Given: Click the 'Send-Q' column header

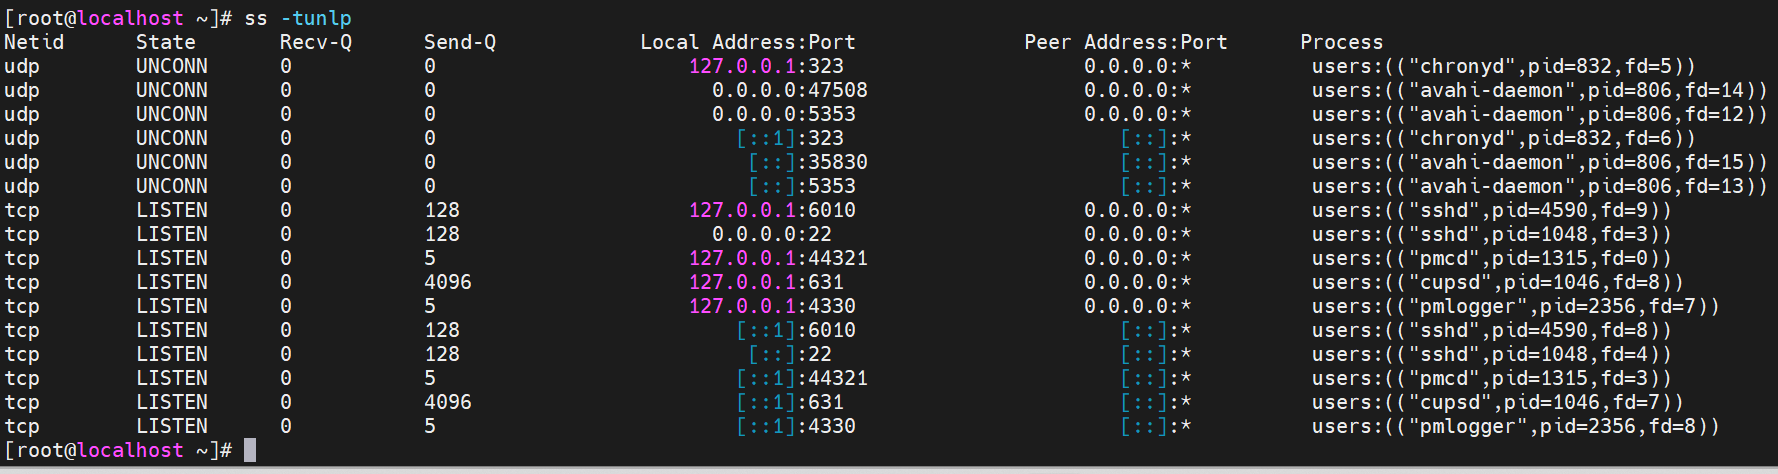Looking at the screenshot, I should 460,42.
